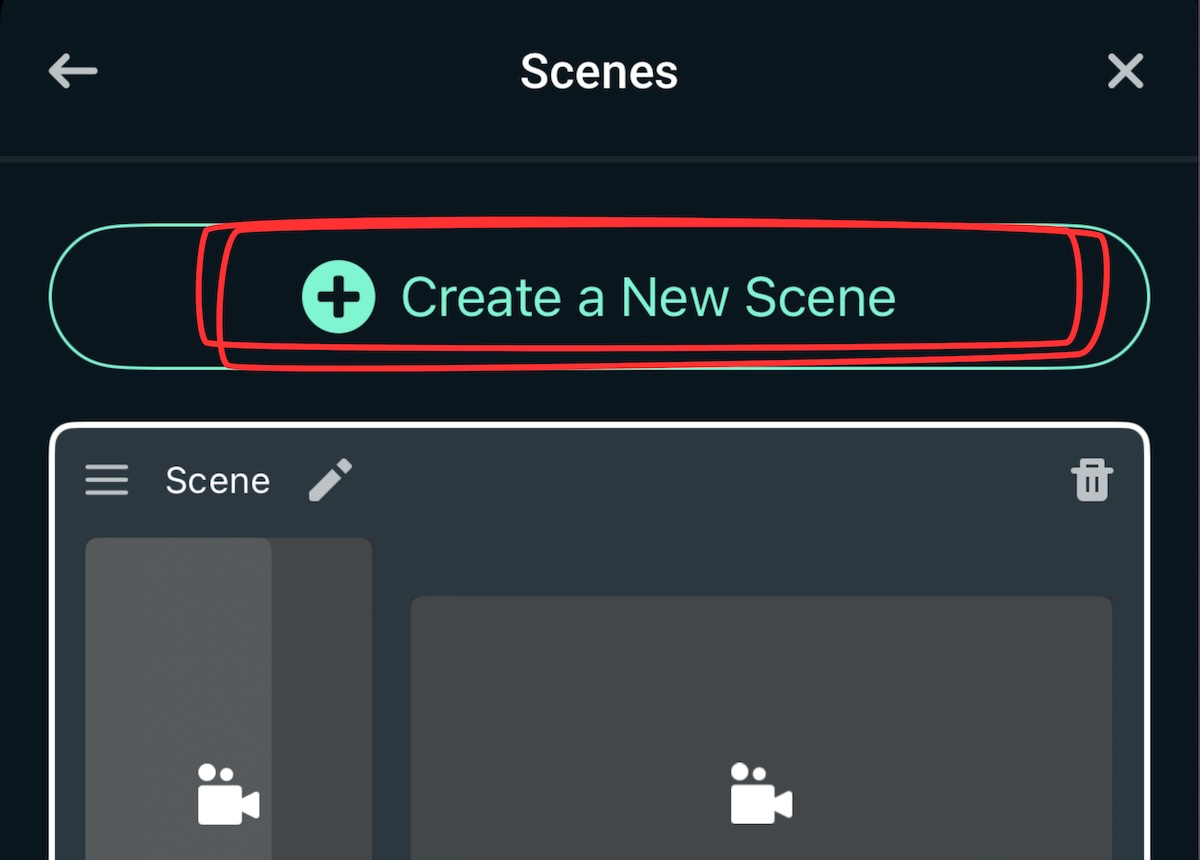This screenshot has height=860, width=1200.
Task: Click the Scene label text
Action: (217, 481)
